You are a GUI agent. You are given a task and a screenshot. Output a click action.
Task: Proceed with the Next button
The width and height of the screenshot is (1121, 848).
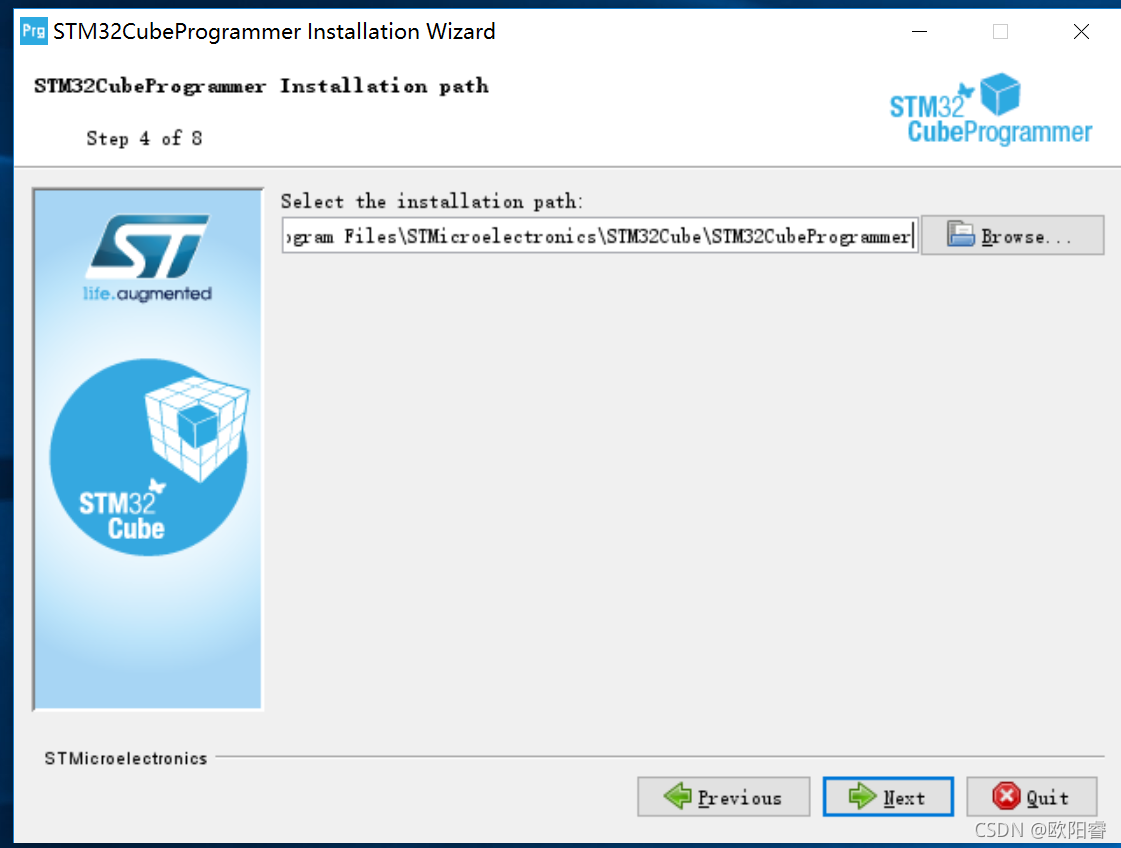point(888,797)
